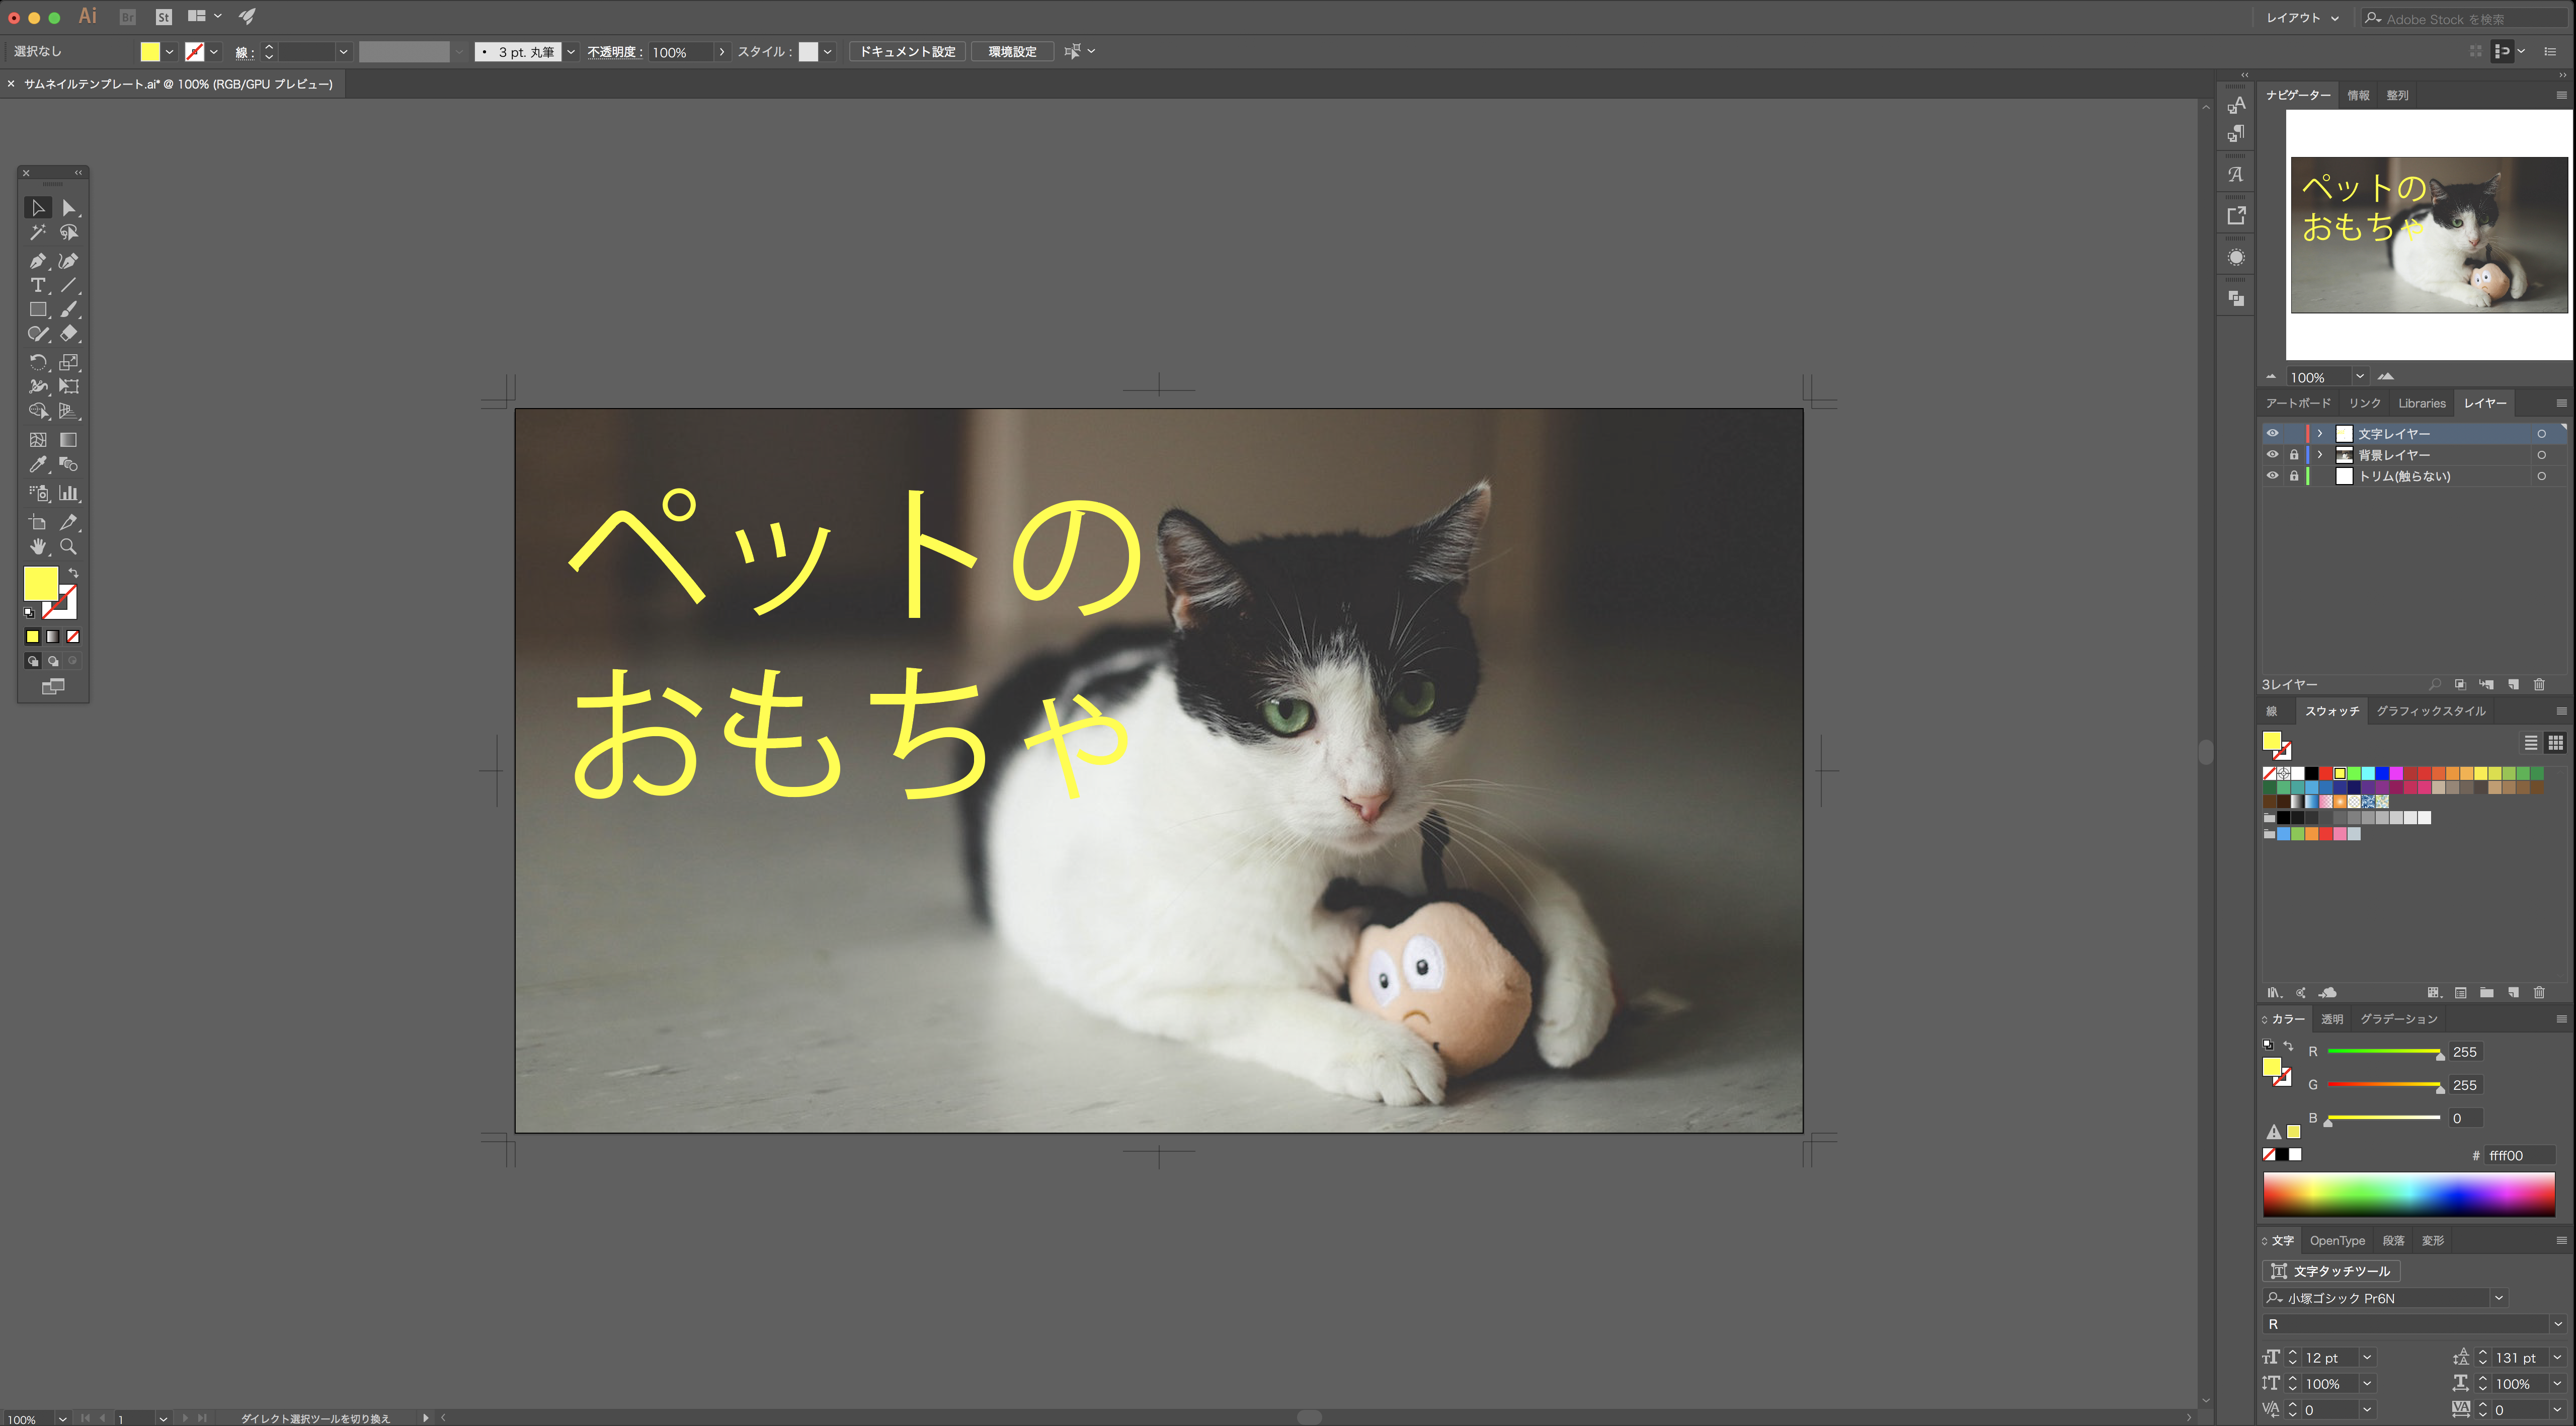Open the 3 pt. 丸筆 brush dropdown

click(571, 52)
